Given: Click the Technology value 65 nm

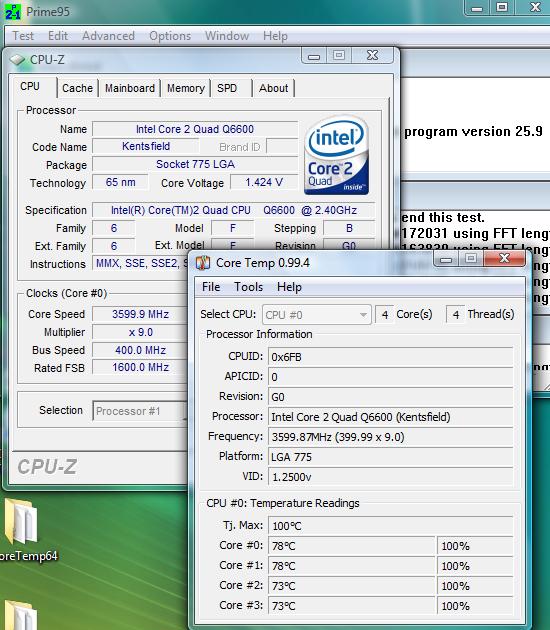Looking at the screenshot, I should tap(121, 182).
